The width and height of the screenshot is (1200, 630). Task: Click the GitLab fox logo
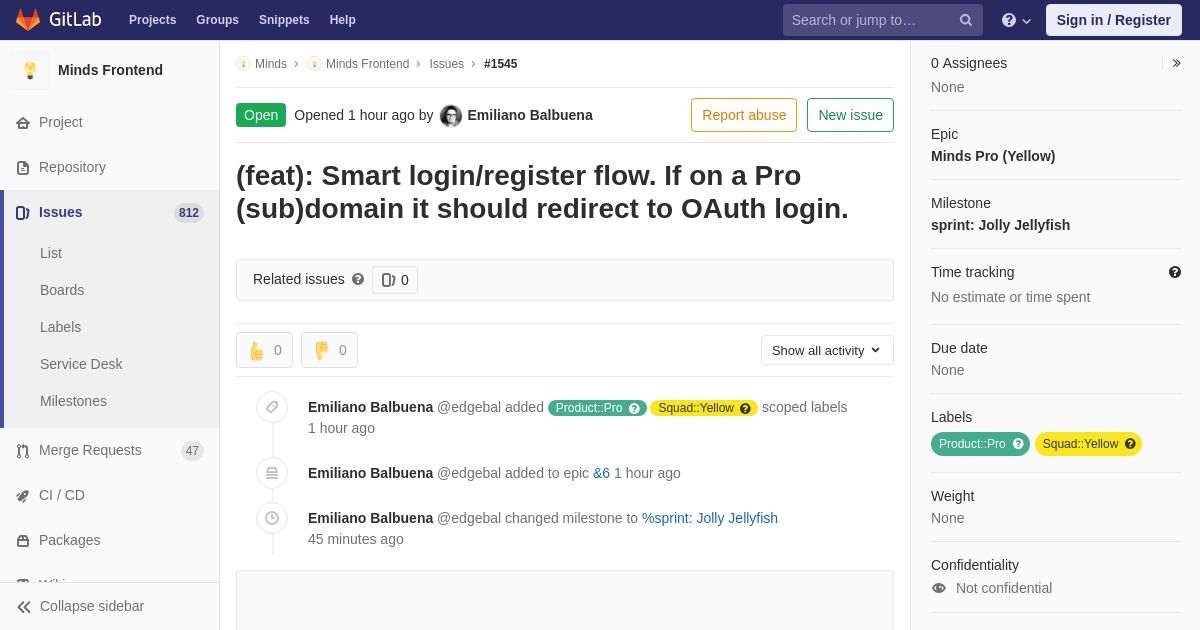click(x=28, y=20)
